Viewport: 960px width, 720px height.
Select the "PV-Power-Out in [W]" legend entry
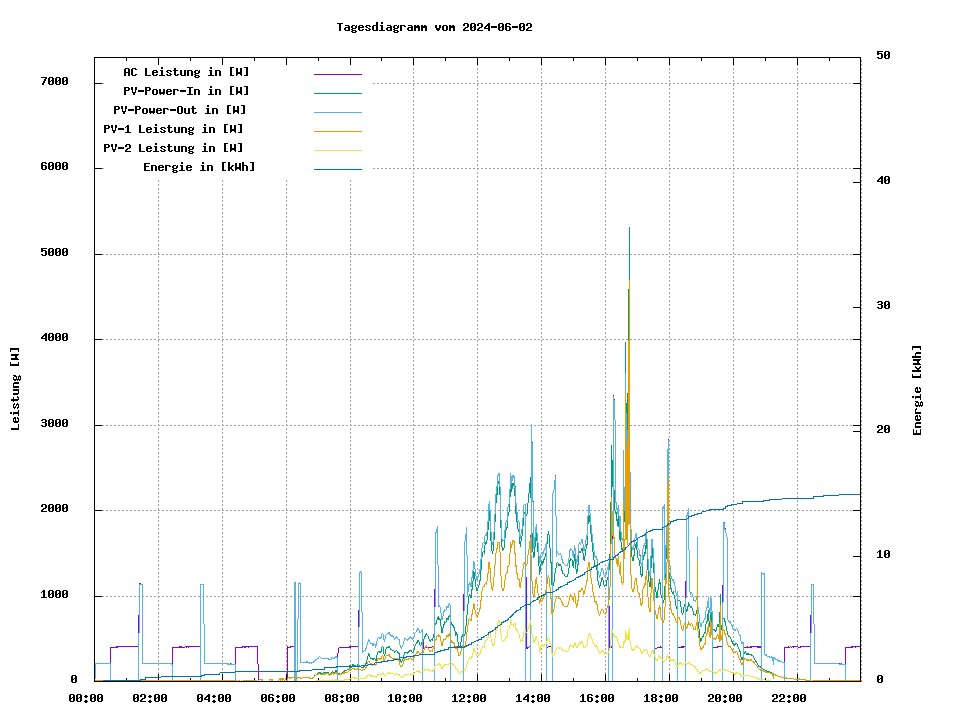[x=180, y=110]
